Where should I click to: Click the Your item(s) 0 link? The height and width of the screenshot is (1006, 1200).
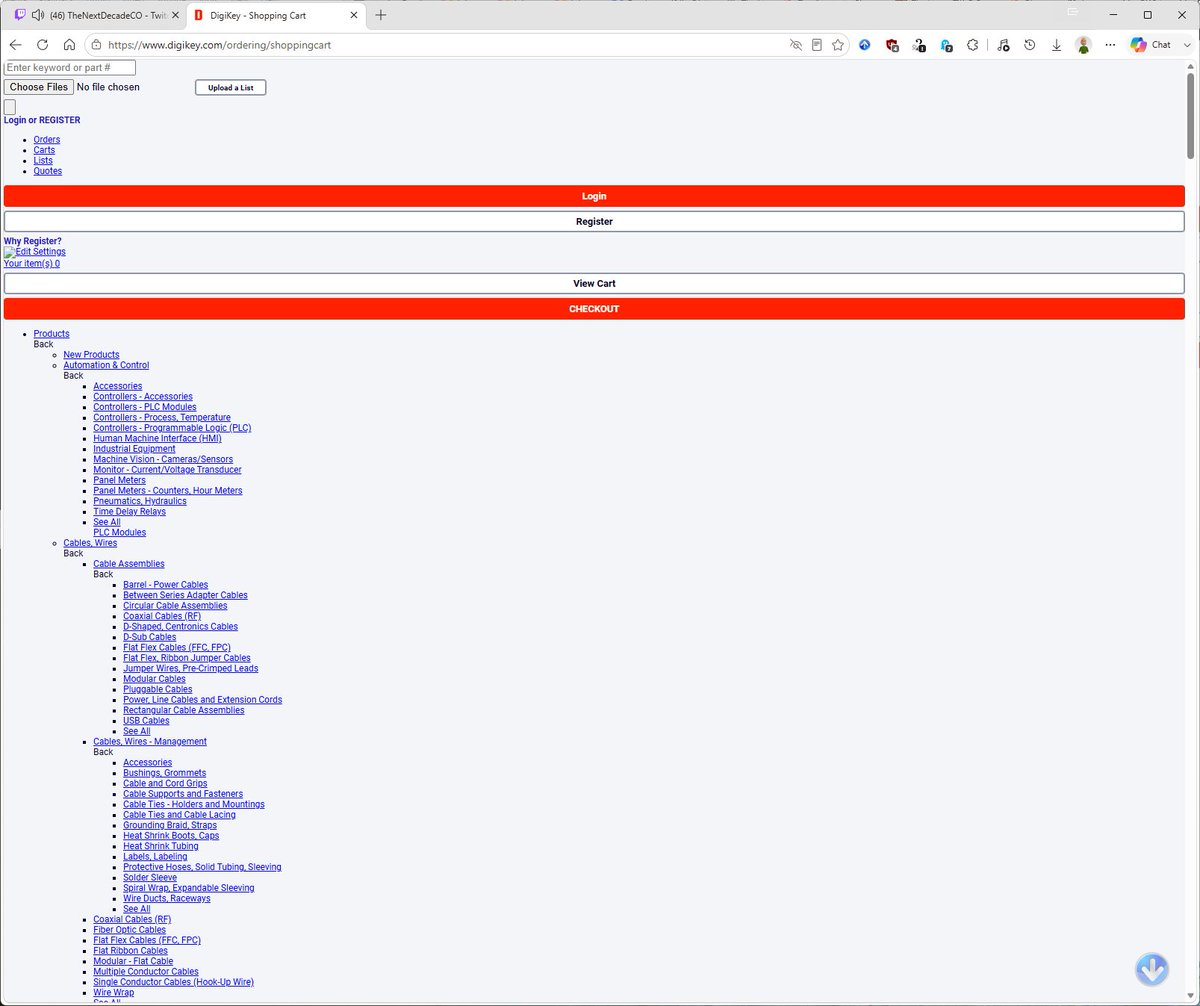point(32,264)
